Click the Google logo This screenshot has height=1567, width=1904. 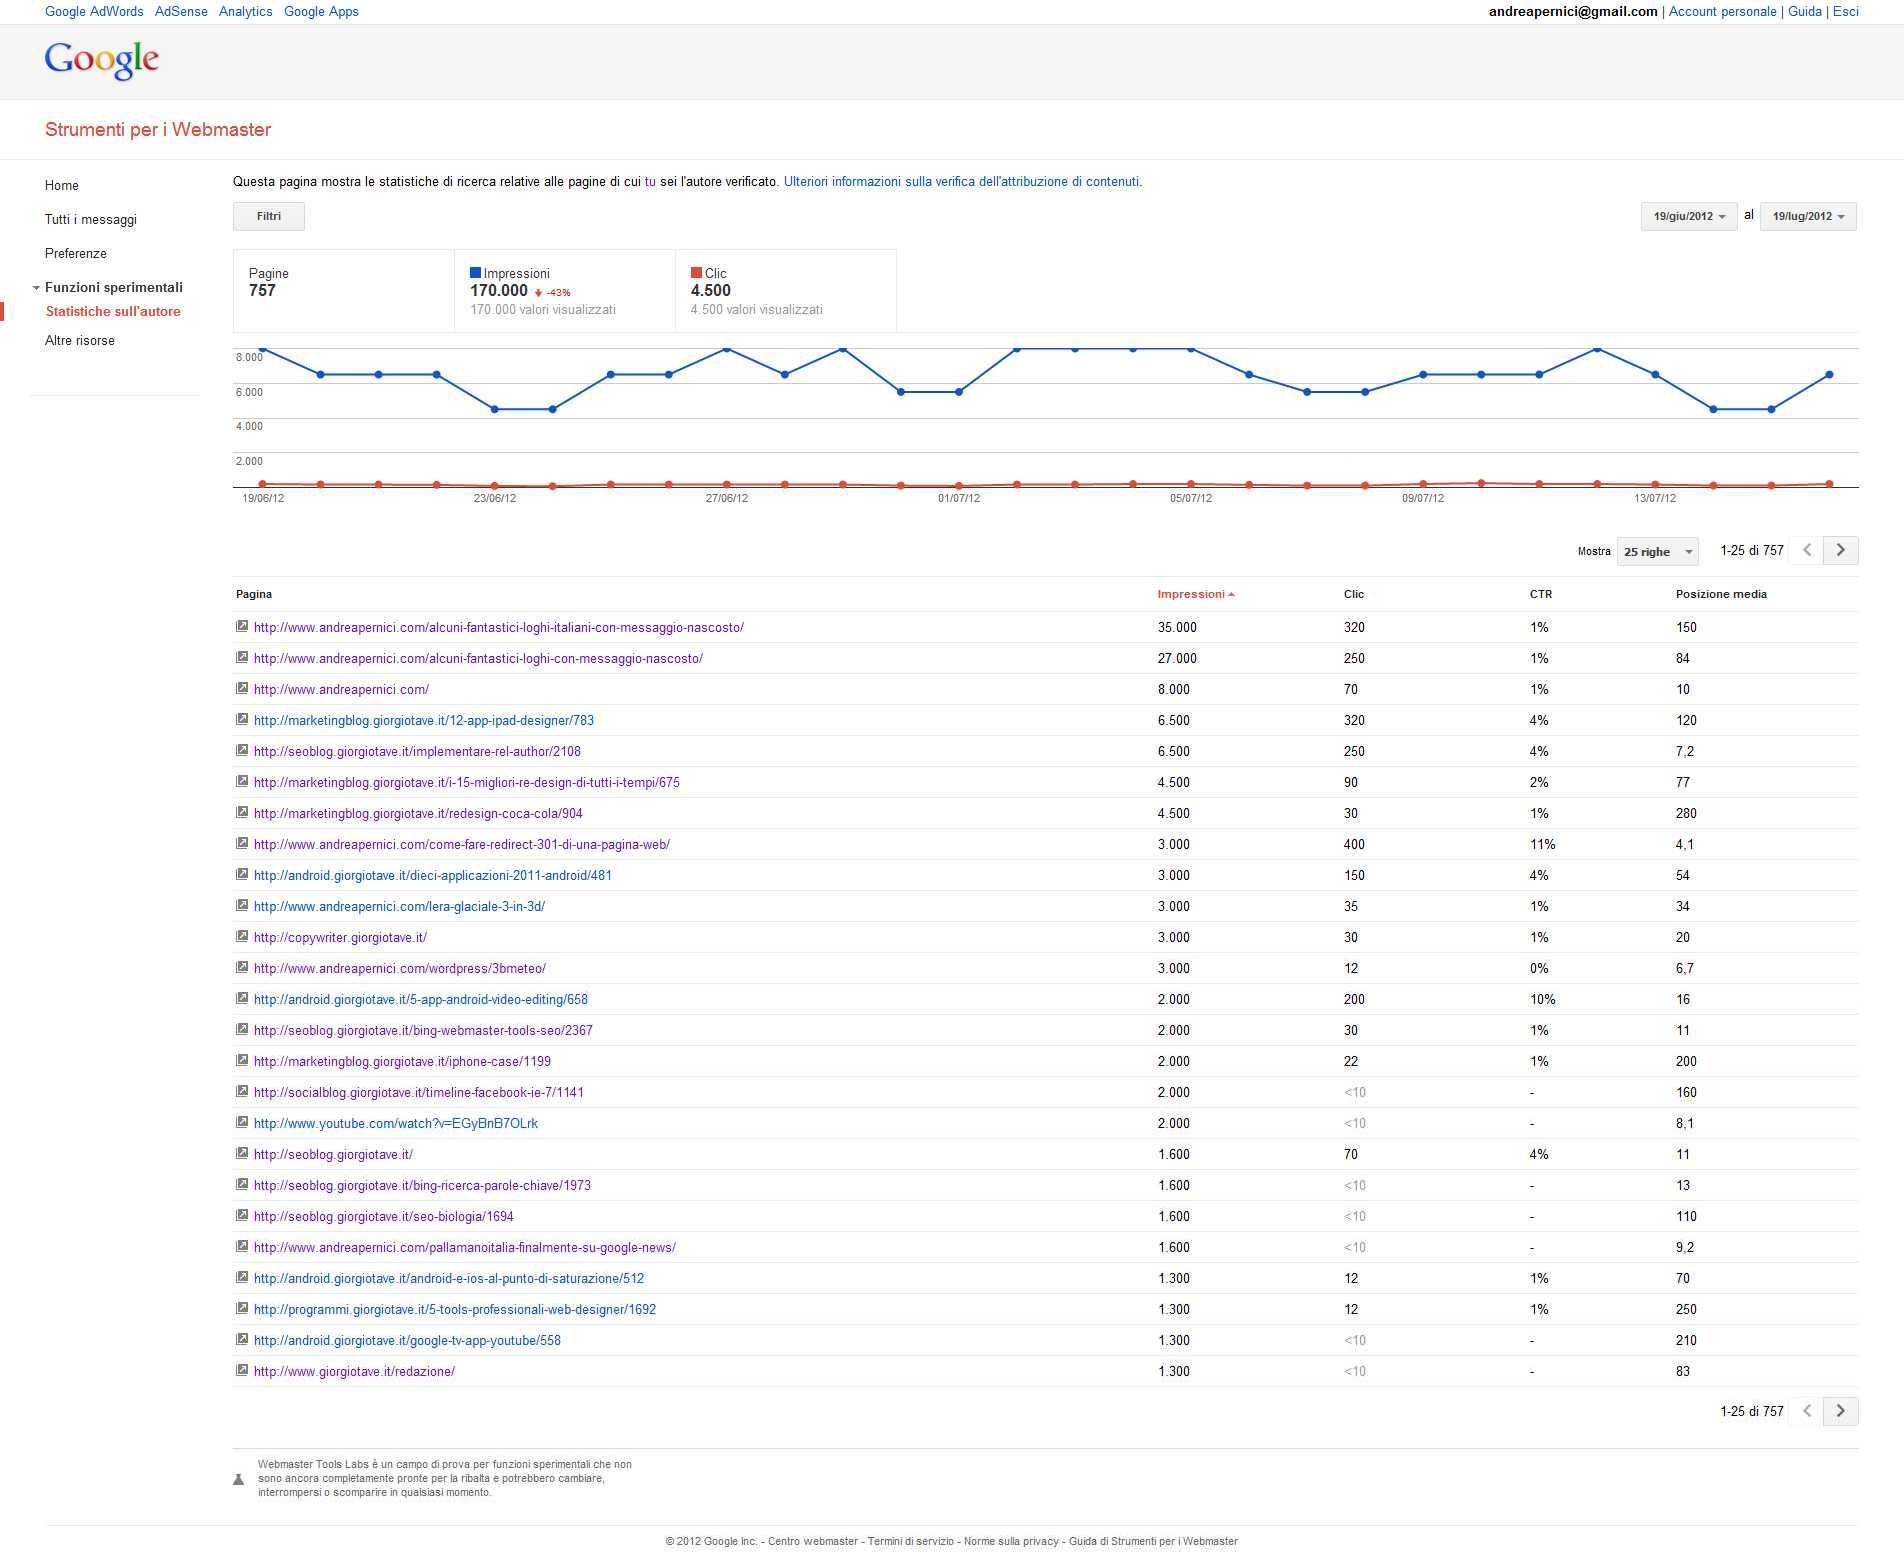[102, 60]
